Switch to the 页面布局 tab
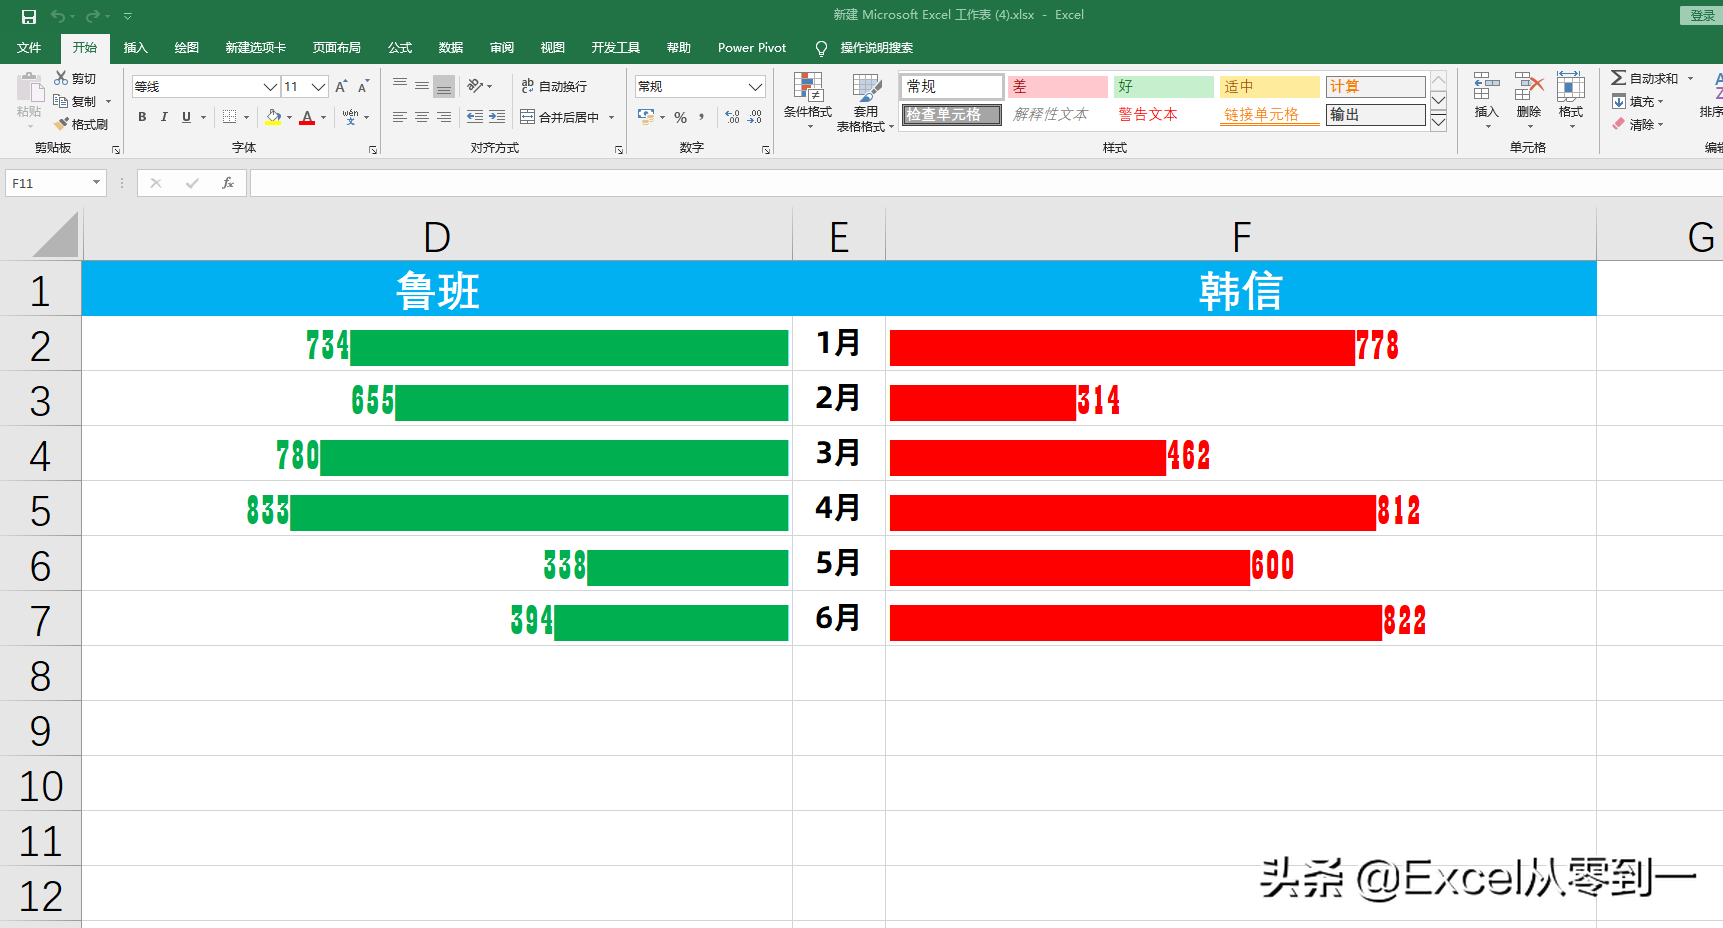The width and height of the screenshot is (1723, 928). pyautogui.click(x=336, y=47)
